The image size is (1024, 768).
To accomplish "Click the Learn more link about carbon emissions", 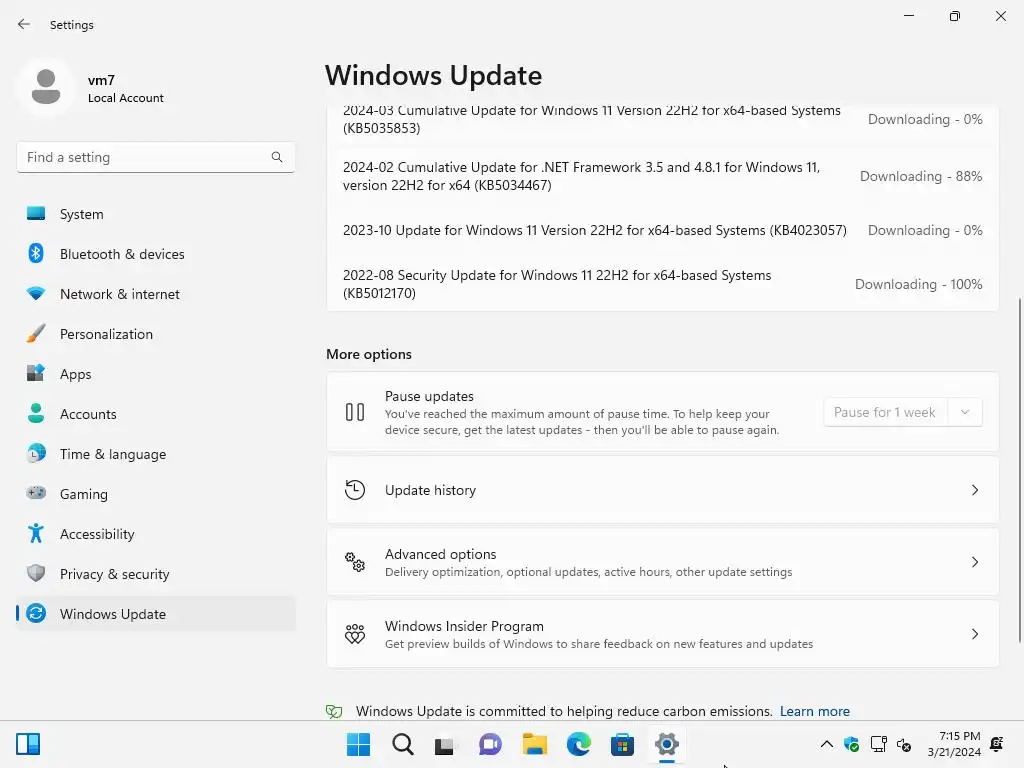I will (x=814, y=711).
